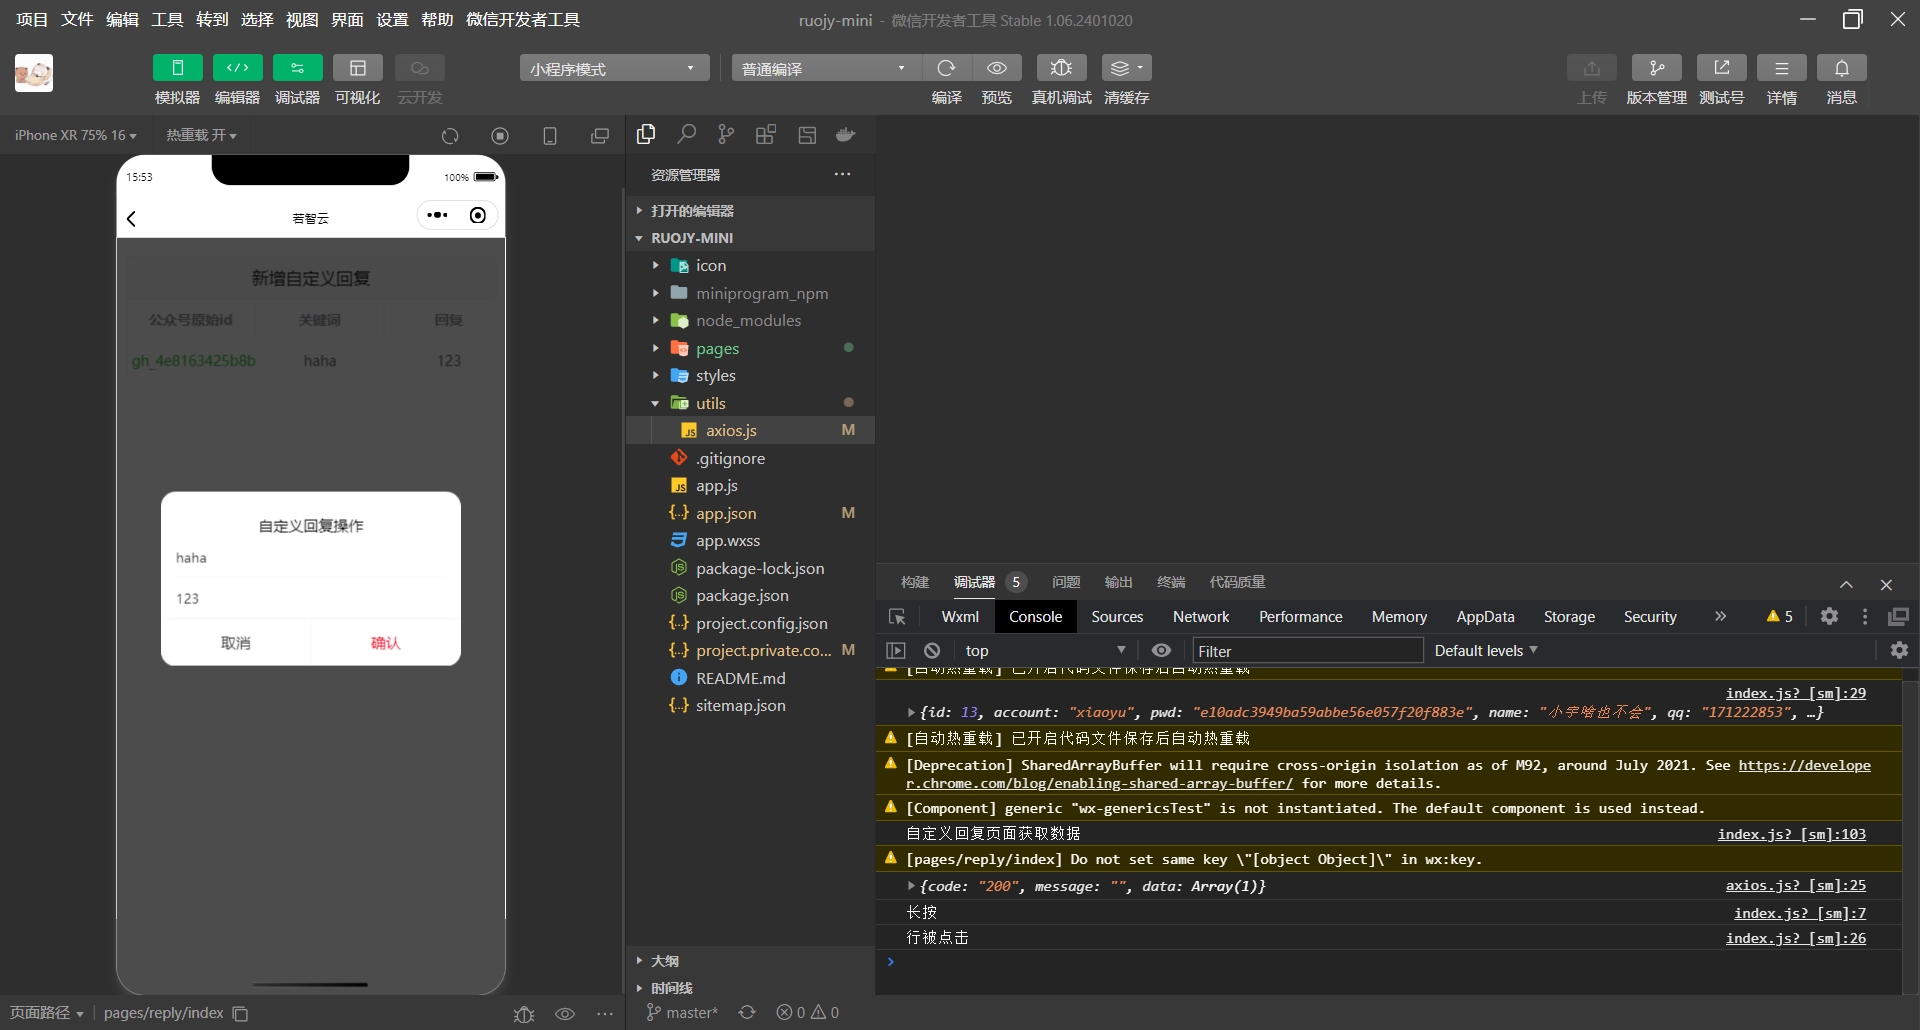Screen dimensions: 1920x1030
Task: Toggle the debugger panel button
Action: click(x=297, y=68)
